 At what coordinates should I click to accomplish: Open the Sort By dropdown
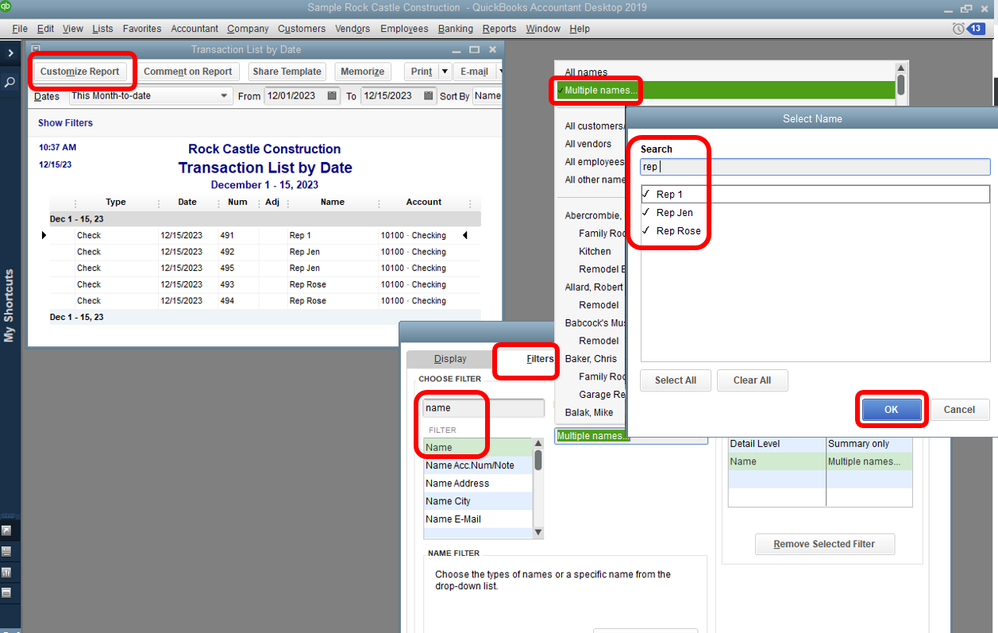pyautogui.click(x=487, y=95)
